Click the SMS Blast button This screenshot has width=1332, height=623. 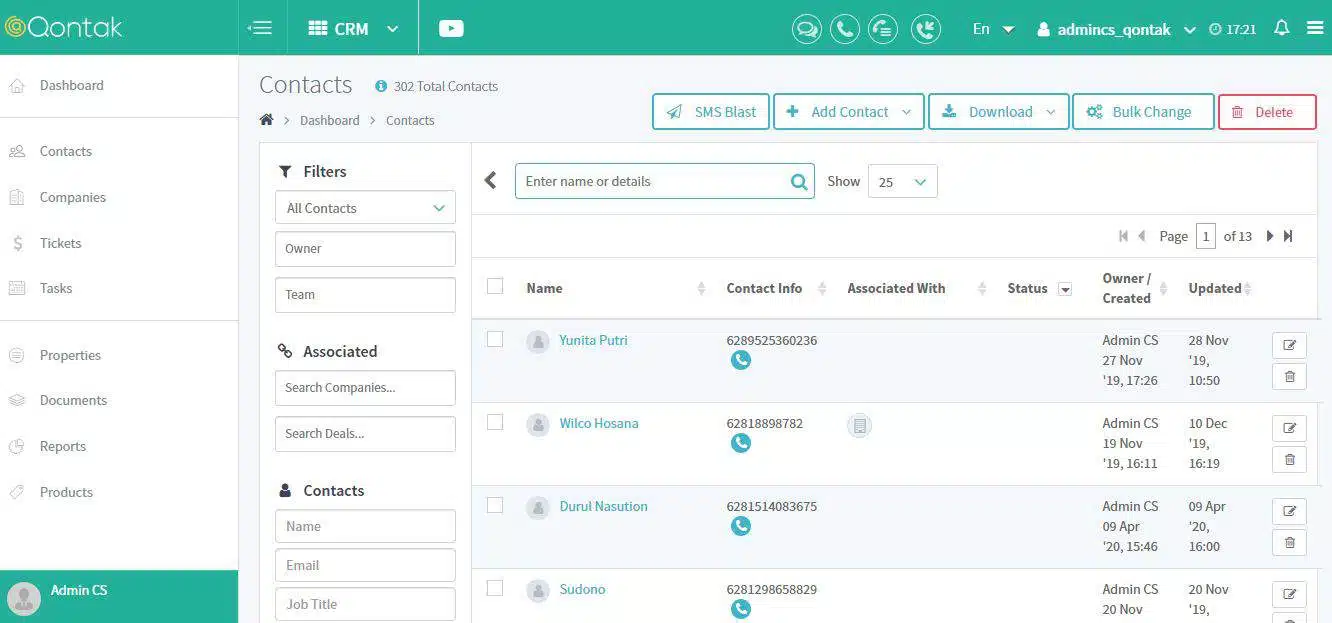tap(711, 112)
